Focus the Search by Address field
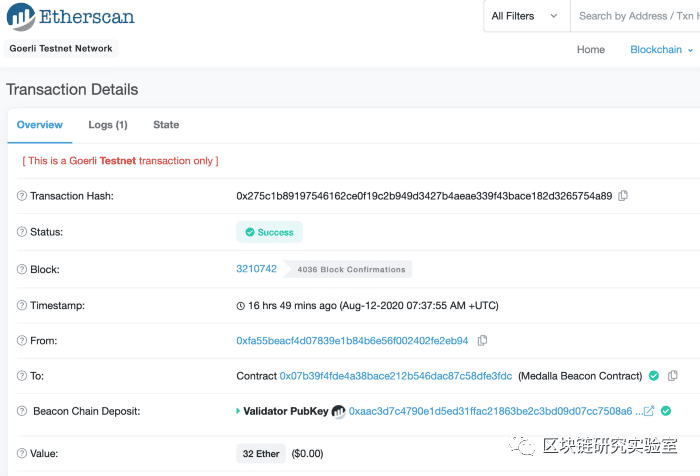The width and height of the screenshot is (700, 476). coord(635,16)
